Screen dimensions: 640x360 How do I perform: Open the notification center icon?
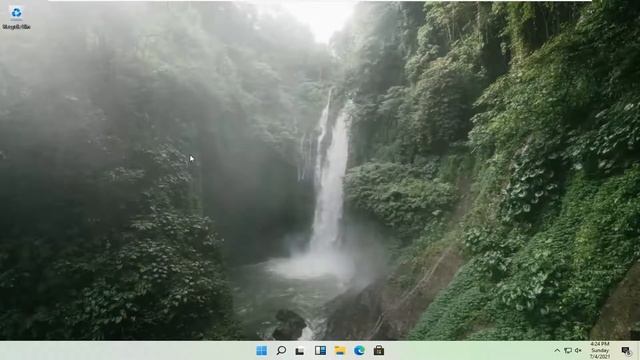click(x=626, y=351)
